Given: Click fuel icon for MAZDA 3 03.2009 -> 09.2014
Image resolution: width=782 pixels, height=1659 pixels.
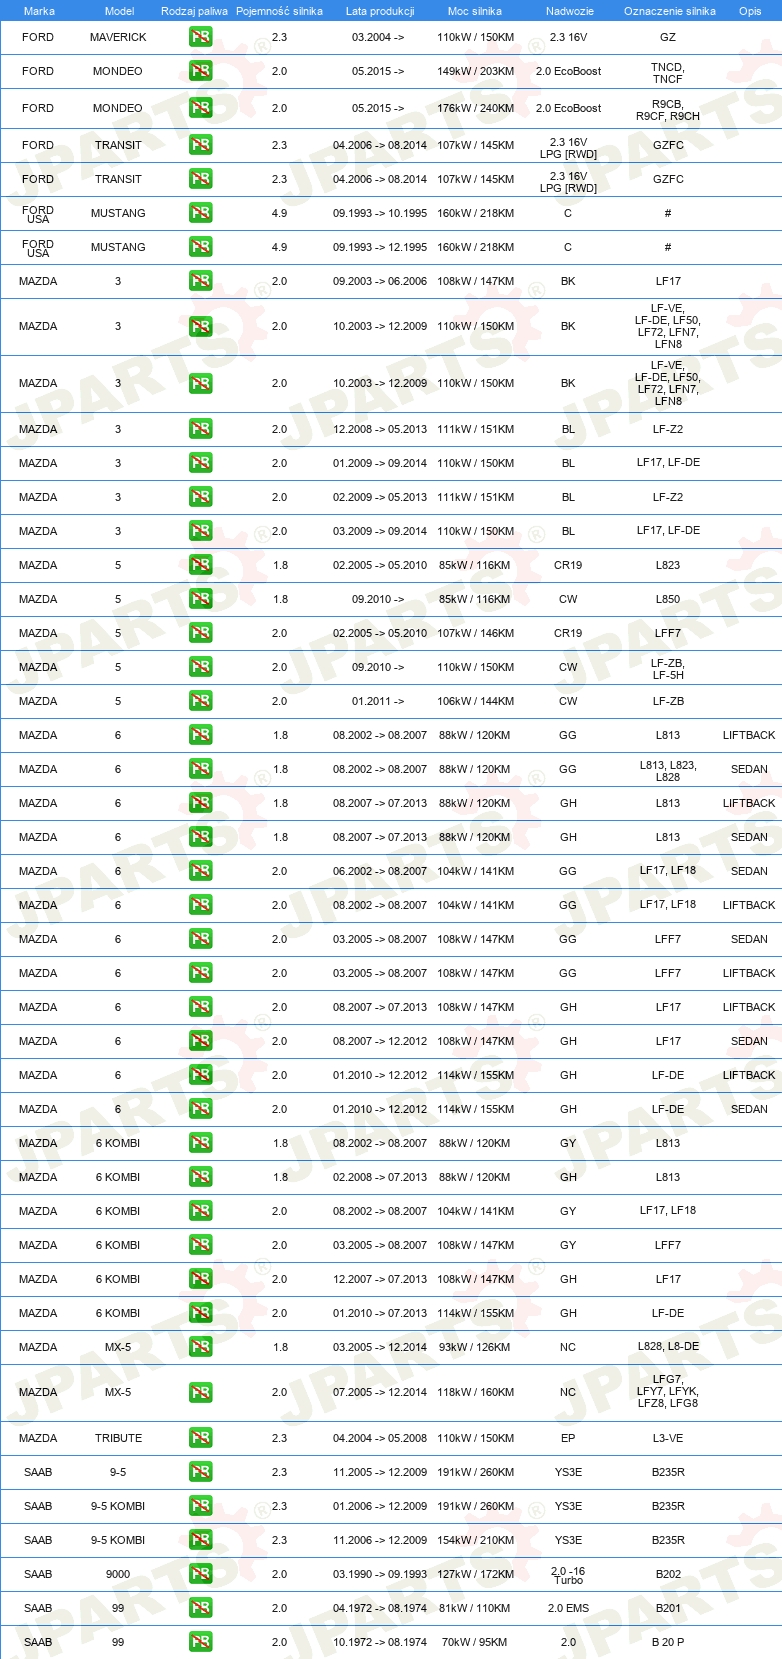Looking at the screenshot, I should 200,531.
